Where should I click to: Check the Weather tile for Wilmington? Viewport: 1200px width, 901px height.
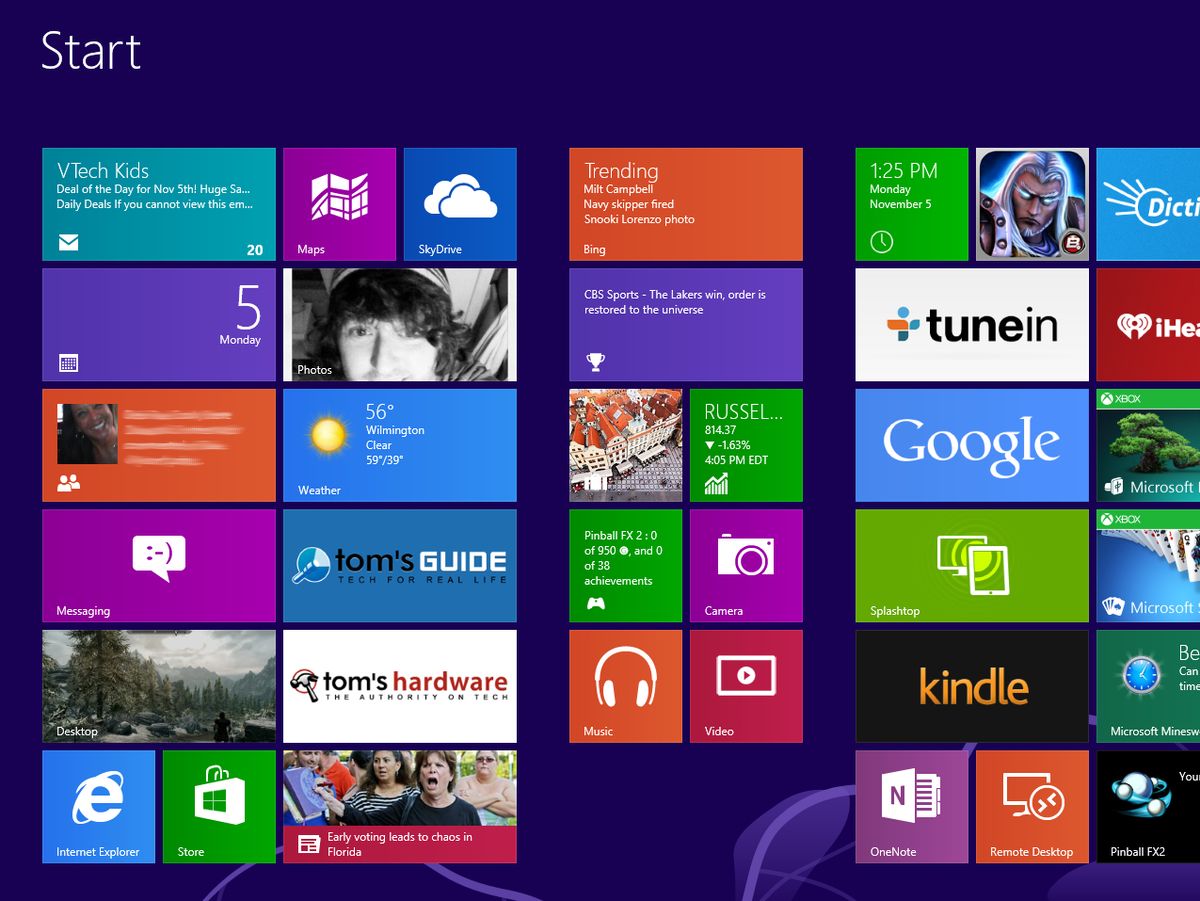[400, 445]
